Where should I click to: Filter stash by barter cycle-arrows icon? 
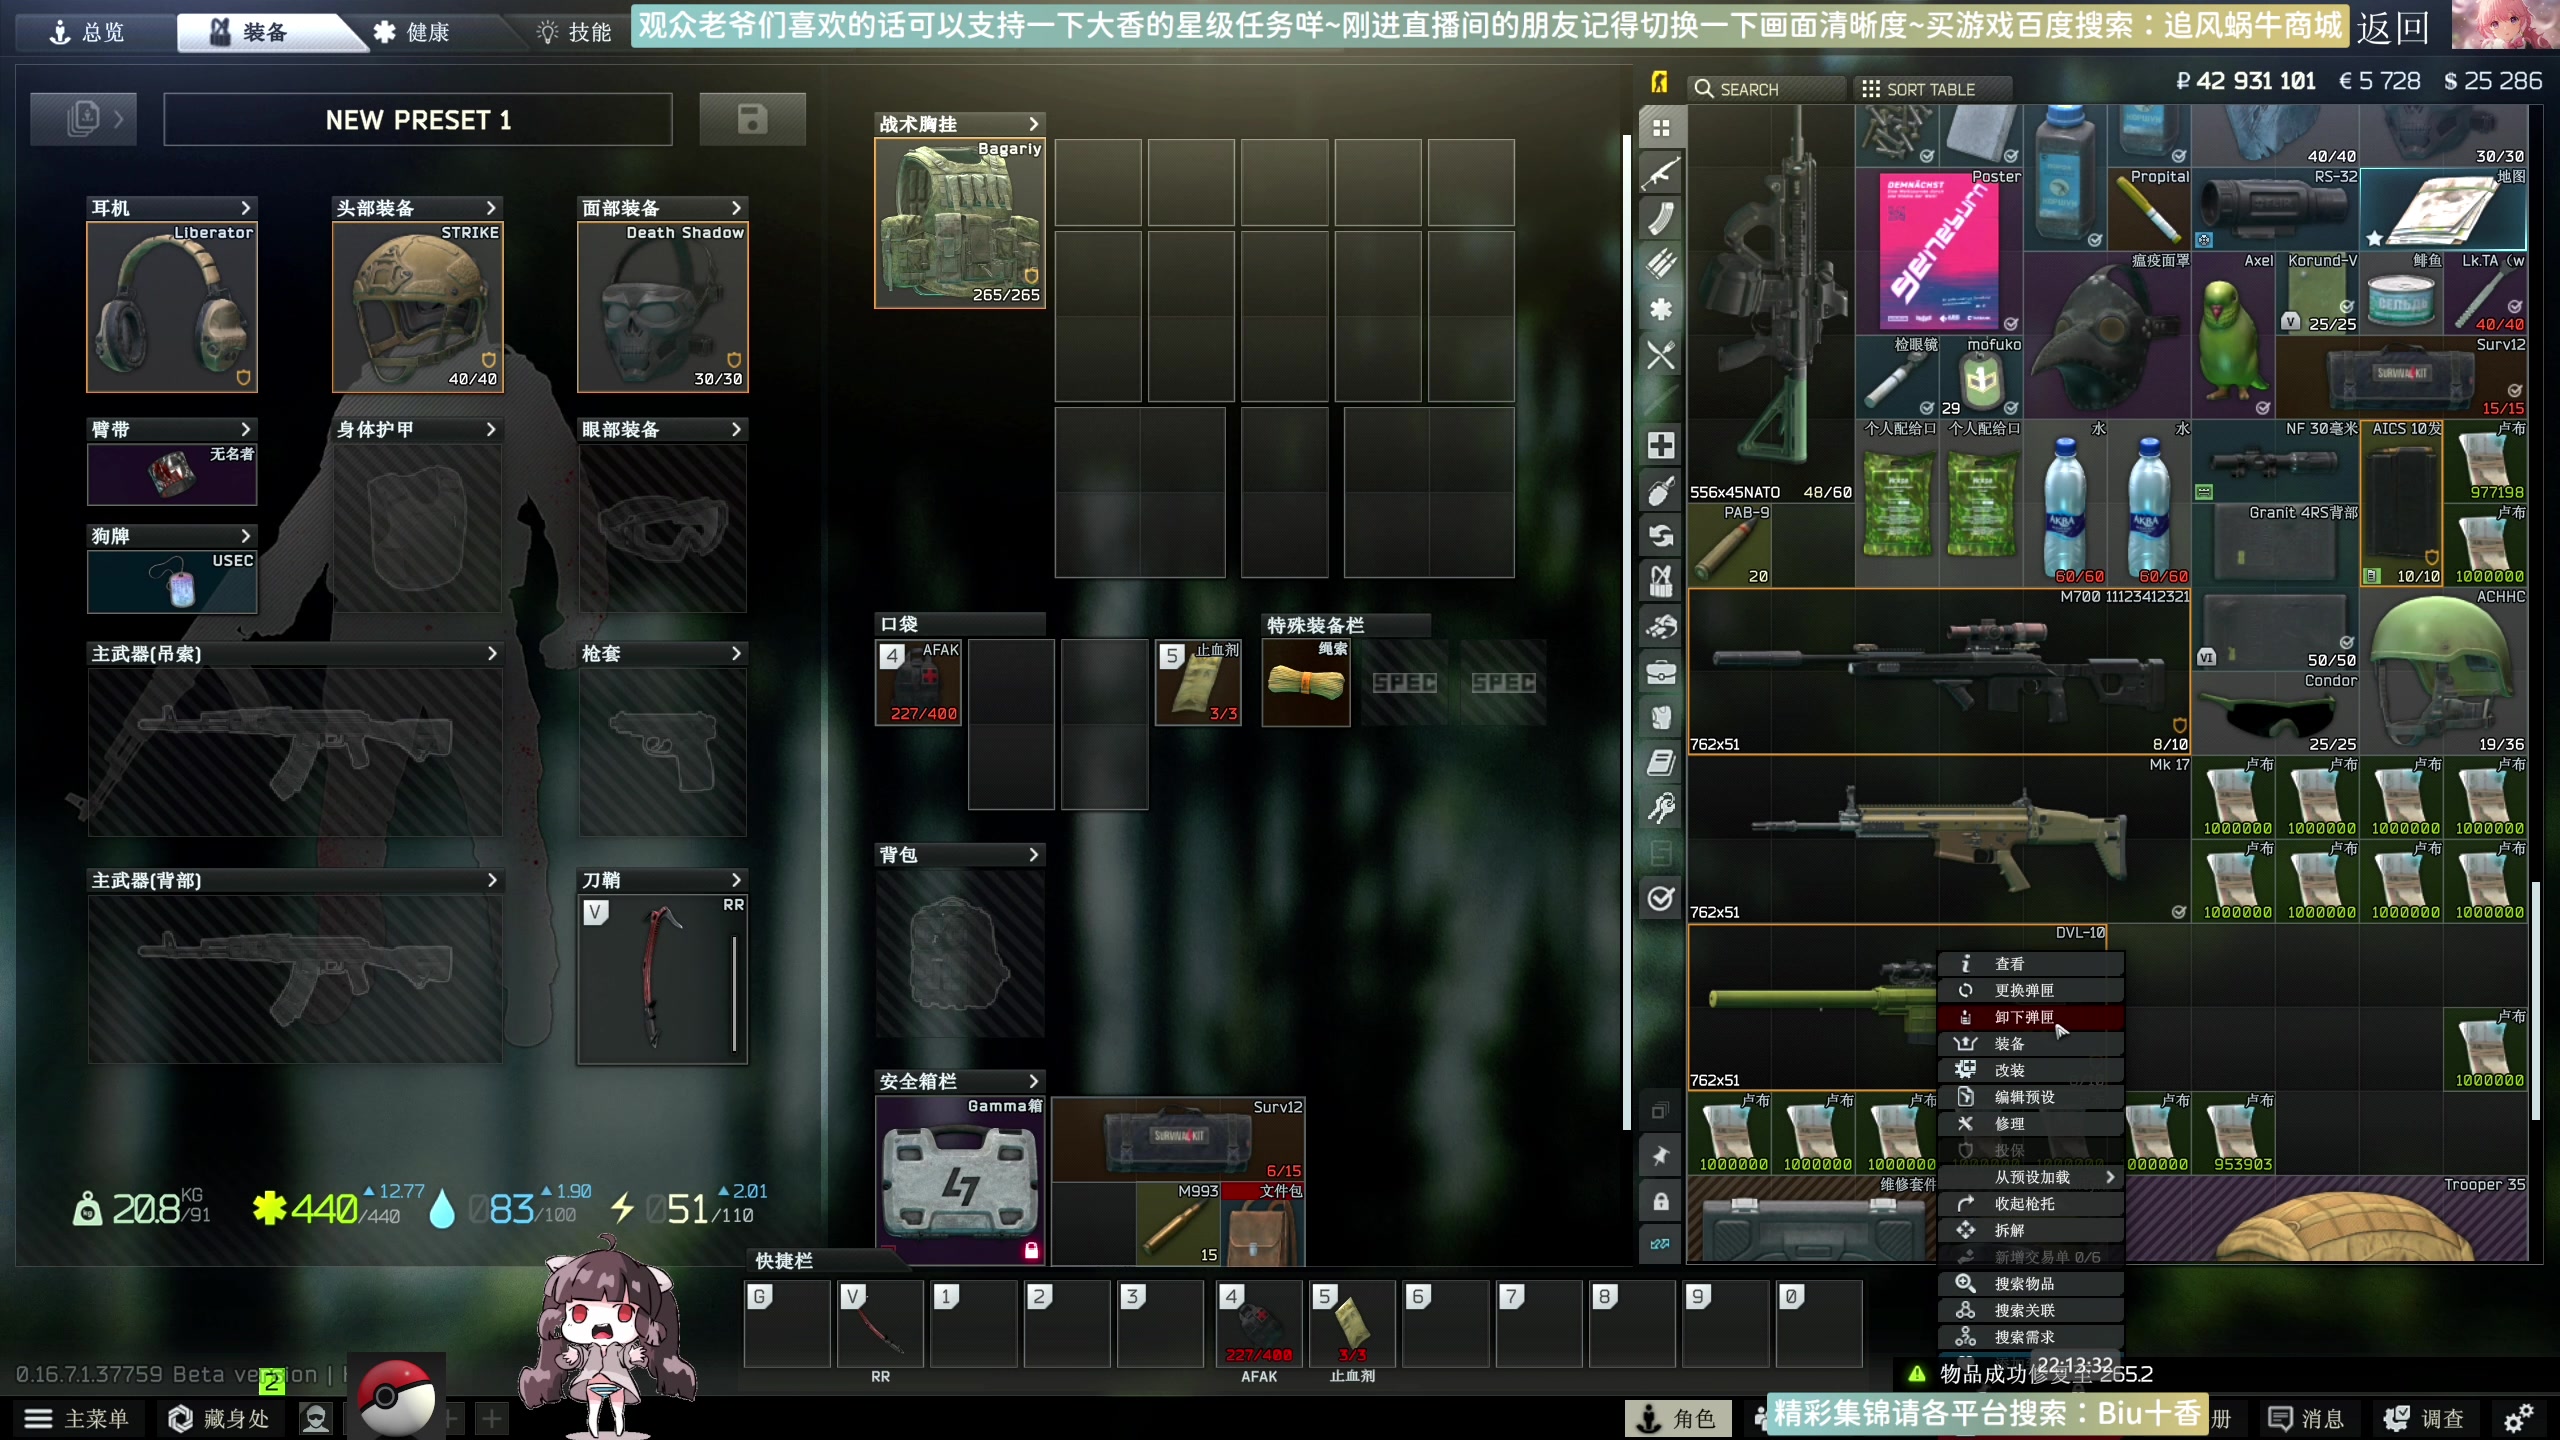tap(1660, 536)
